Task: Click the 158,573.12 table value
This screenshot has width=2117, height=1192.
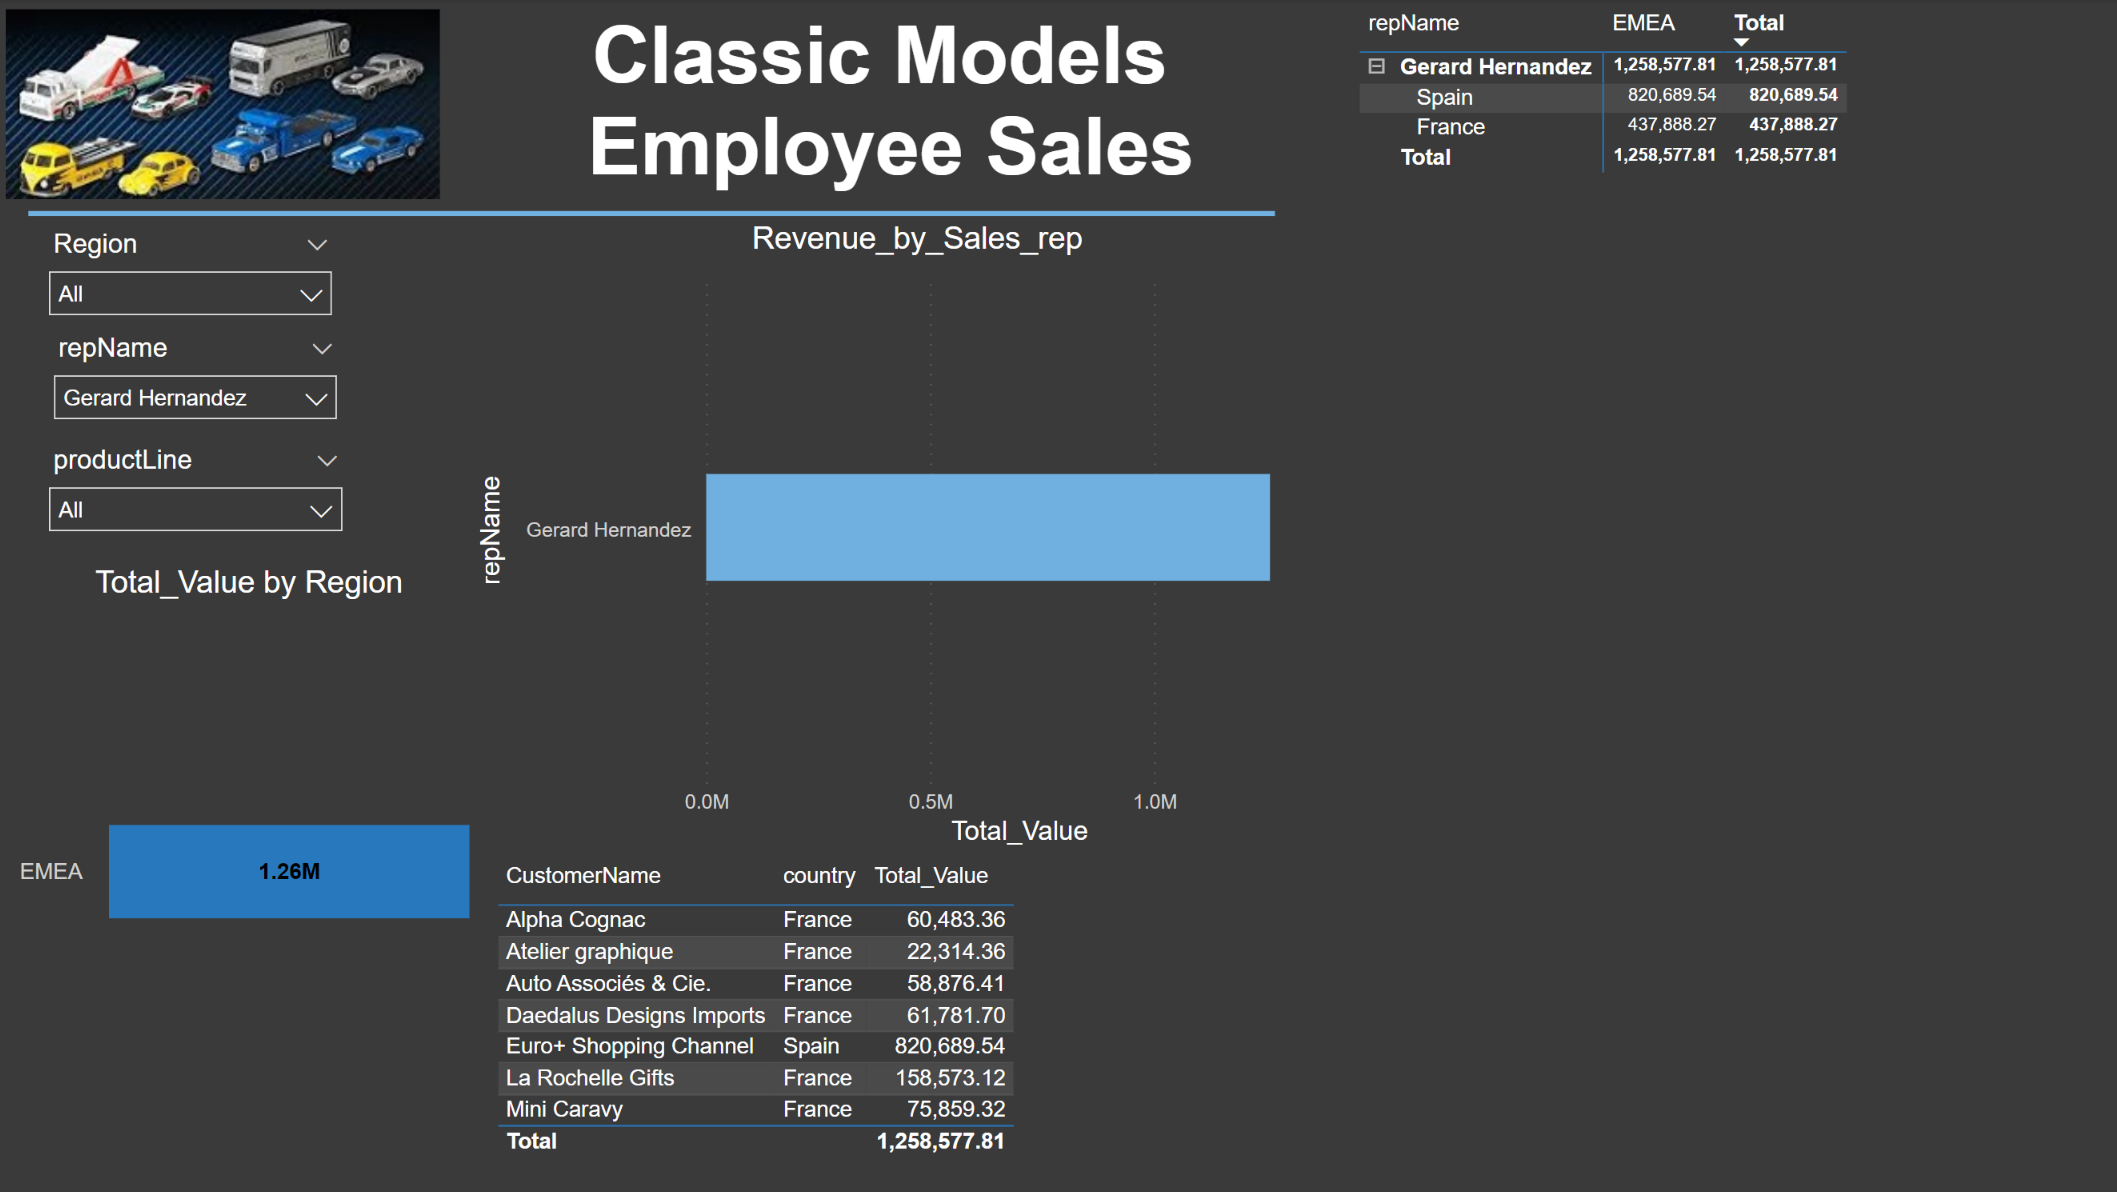Action: coord(950,1078)
